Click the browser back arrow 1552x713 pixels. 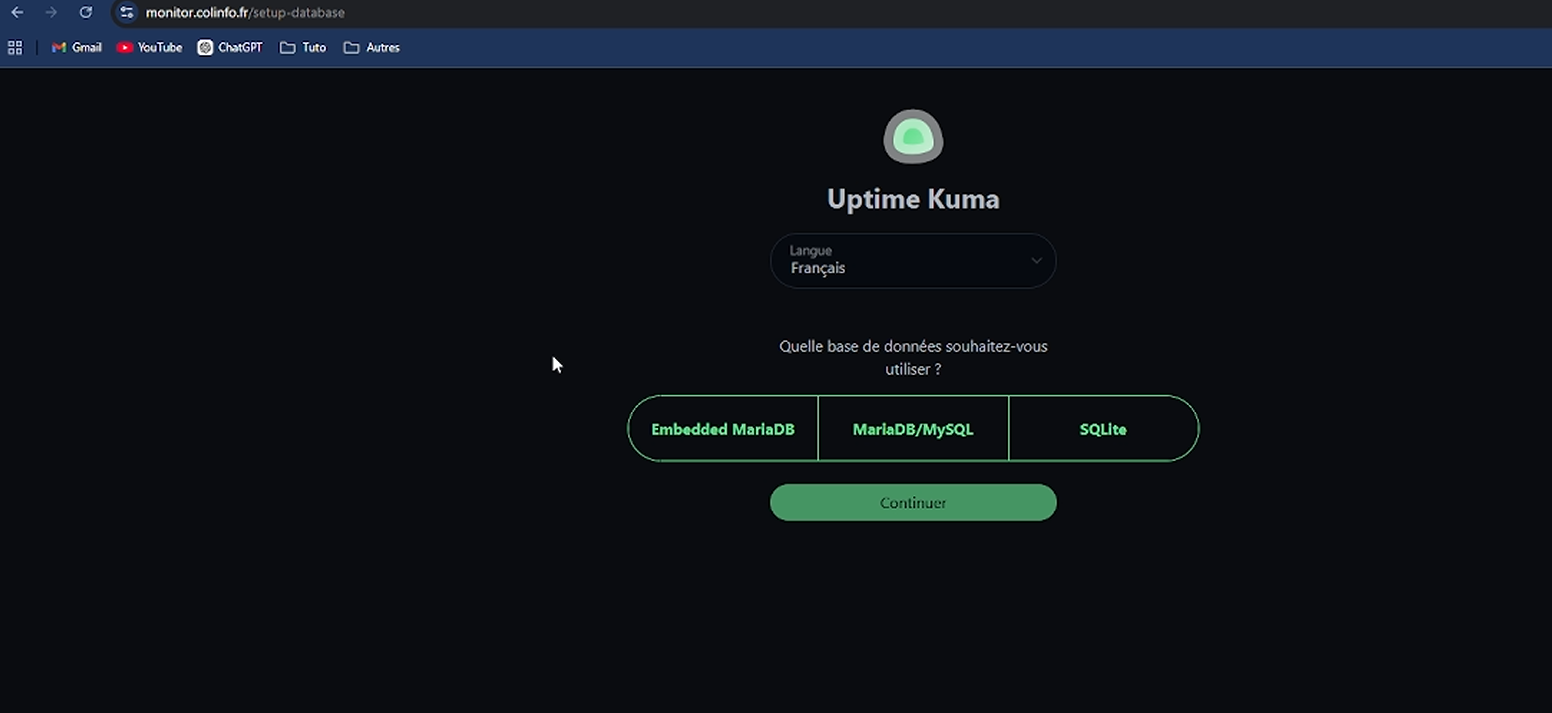tap(17, 13)
